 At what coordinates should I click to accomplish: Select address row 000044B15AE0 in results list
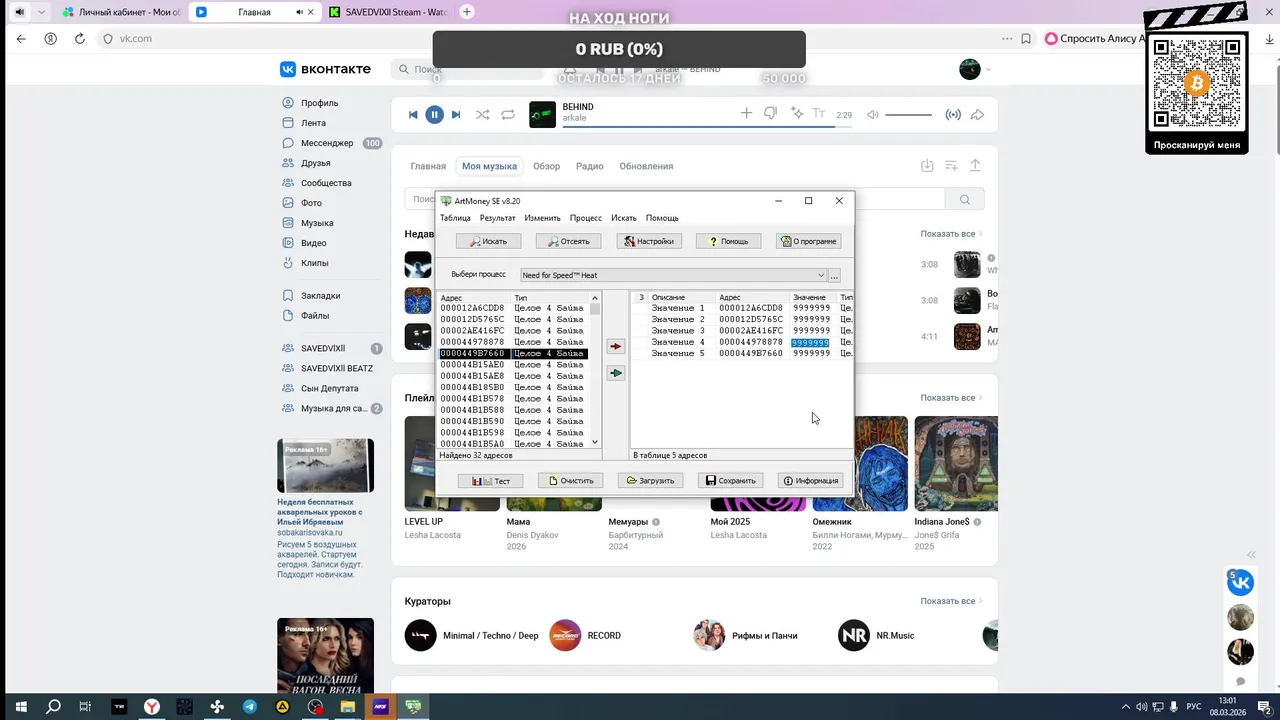tap(513, 365)
